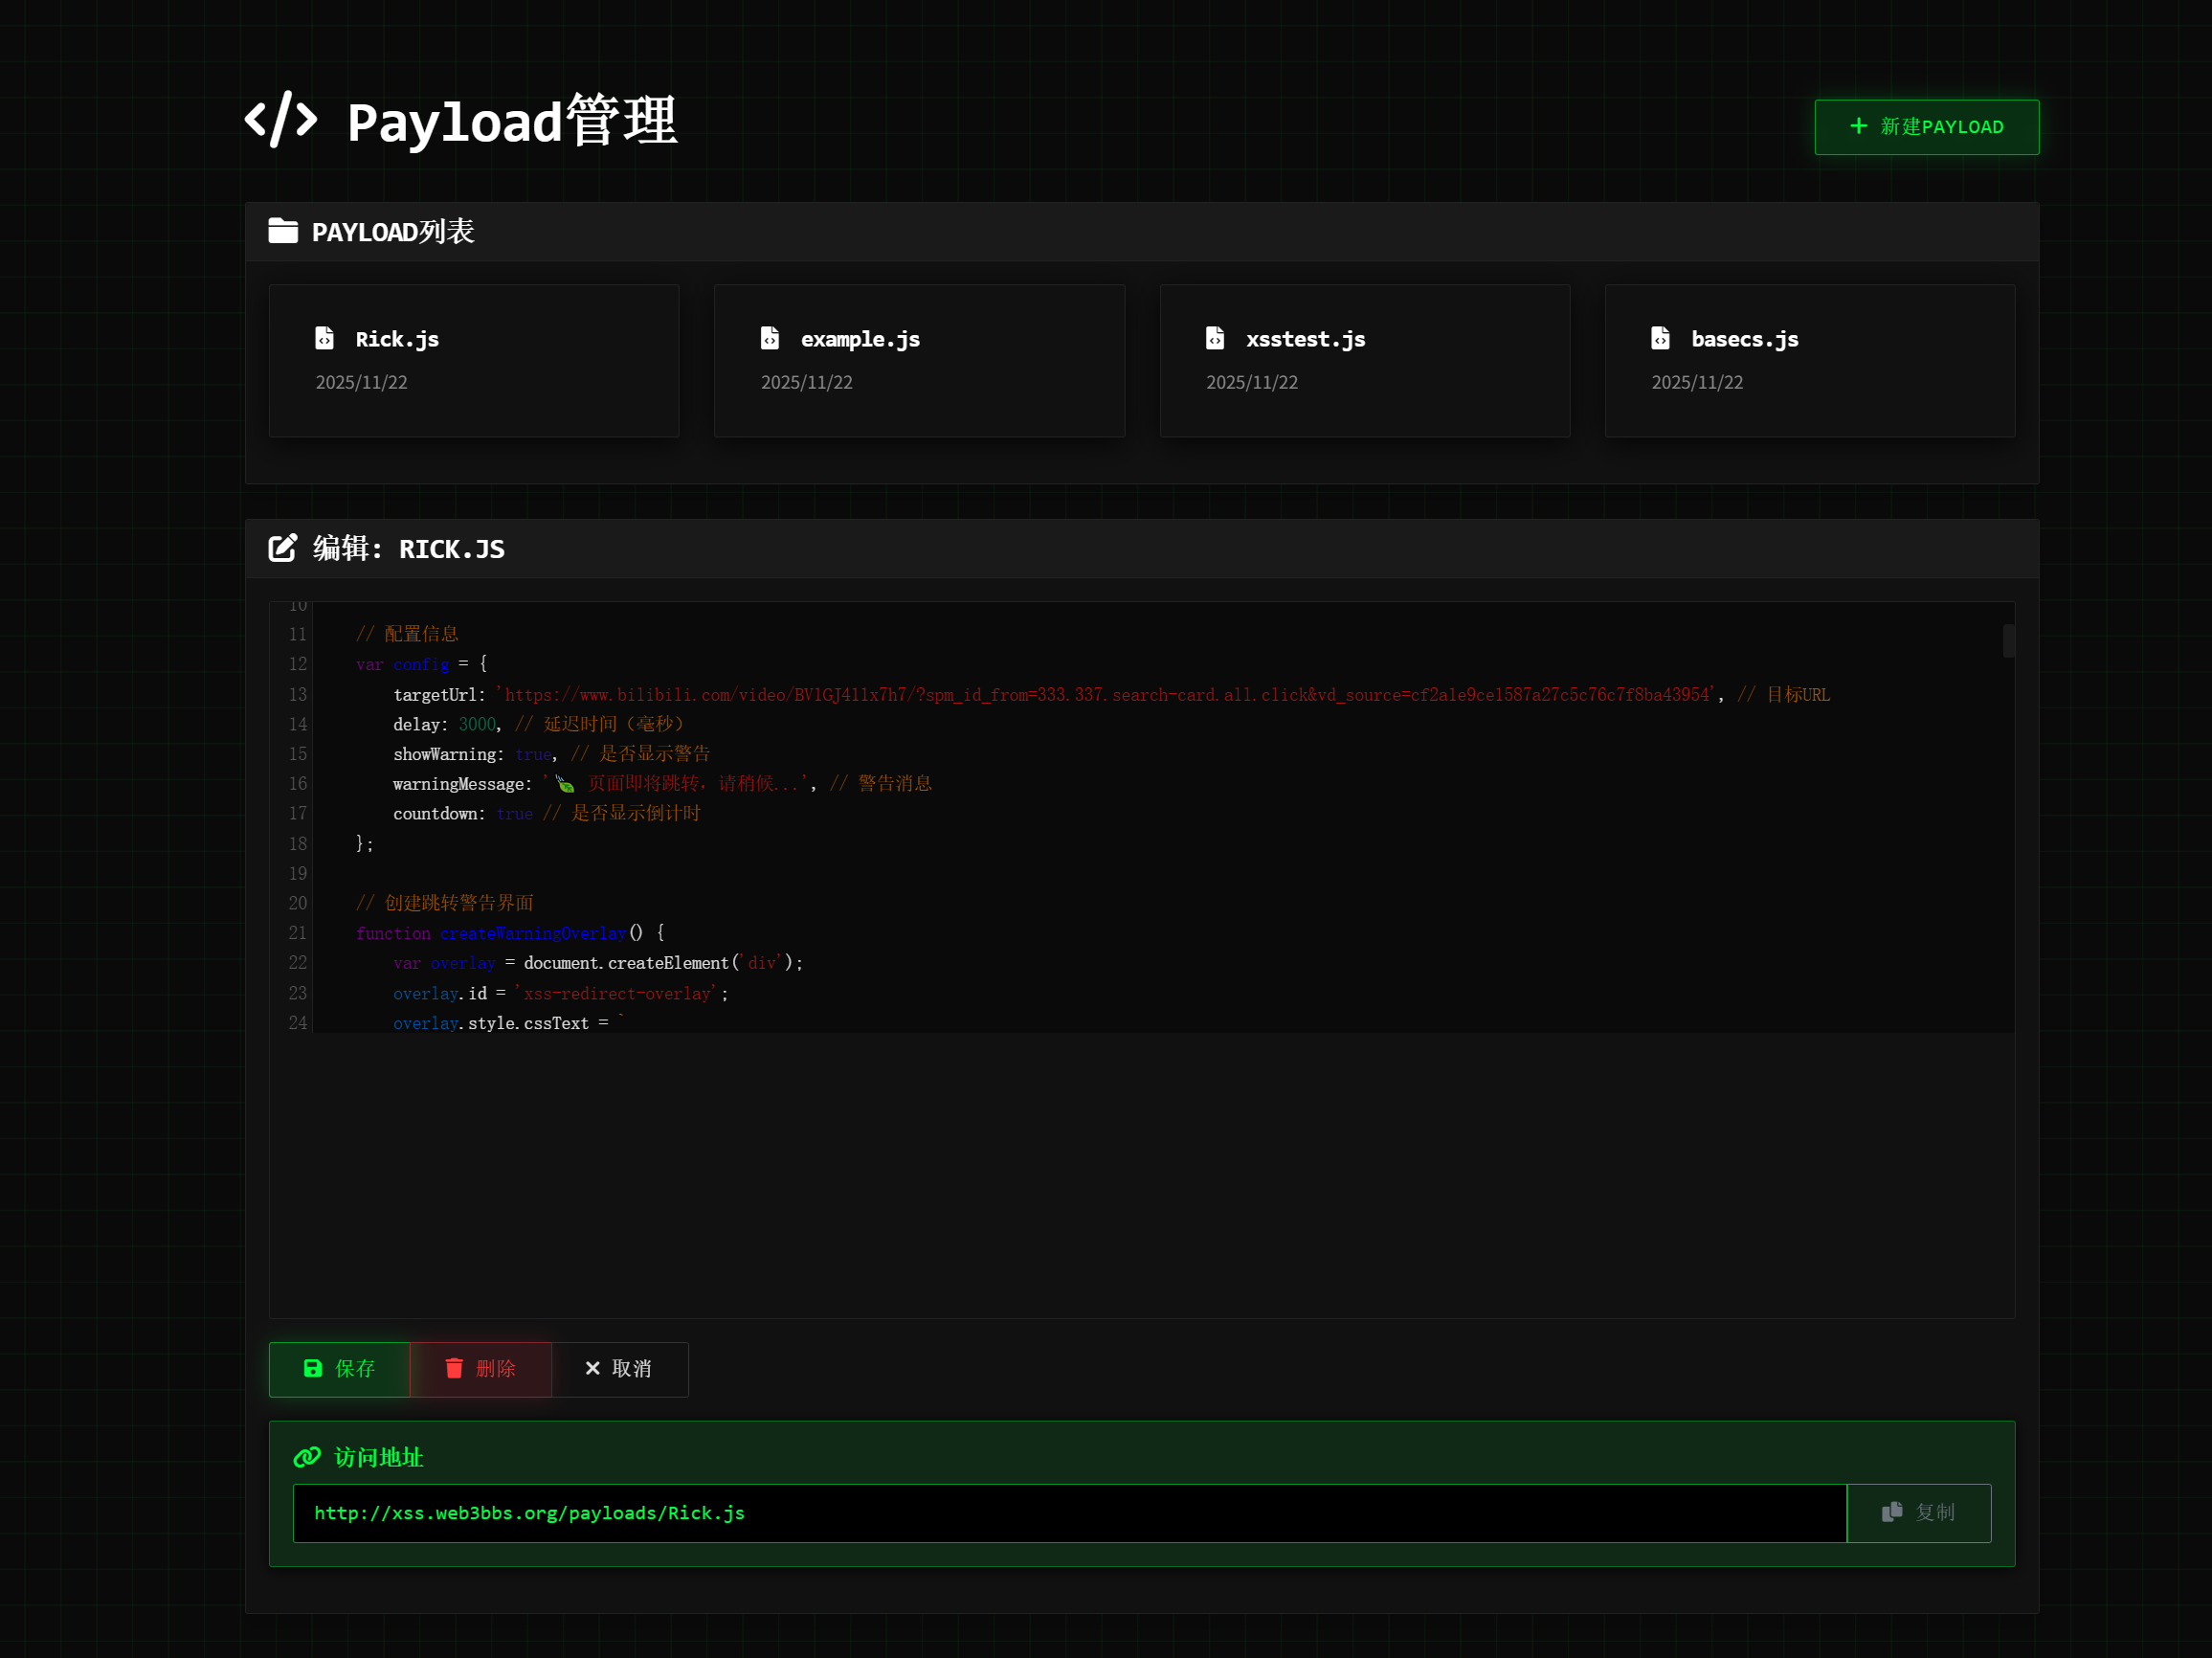Image resolution: width=2212 pixels, height=1658 pixels.
Task: Cancel editing via the 取消 button
Action: [x=620, y=1369]
